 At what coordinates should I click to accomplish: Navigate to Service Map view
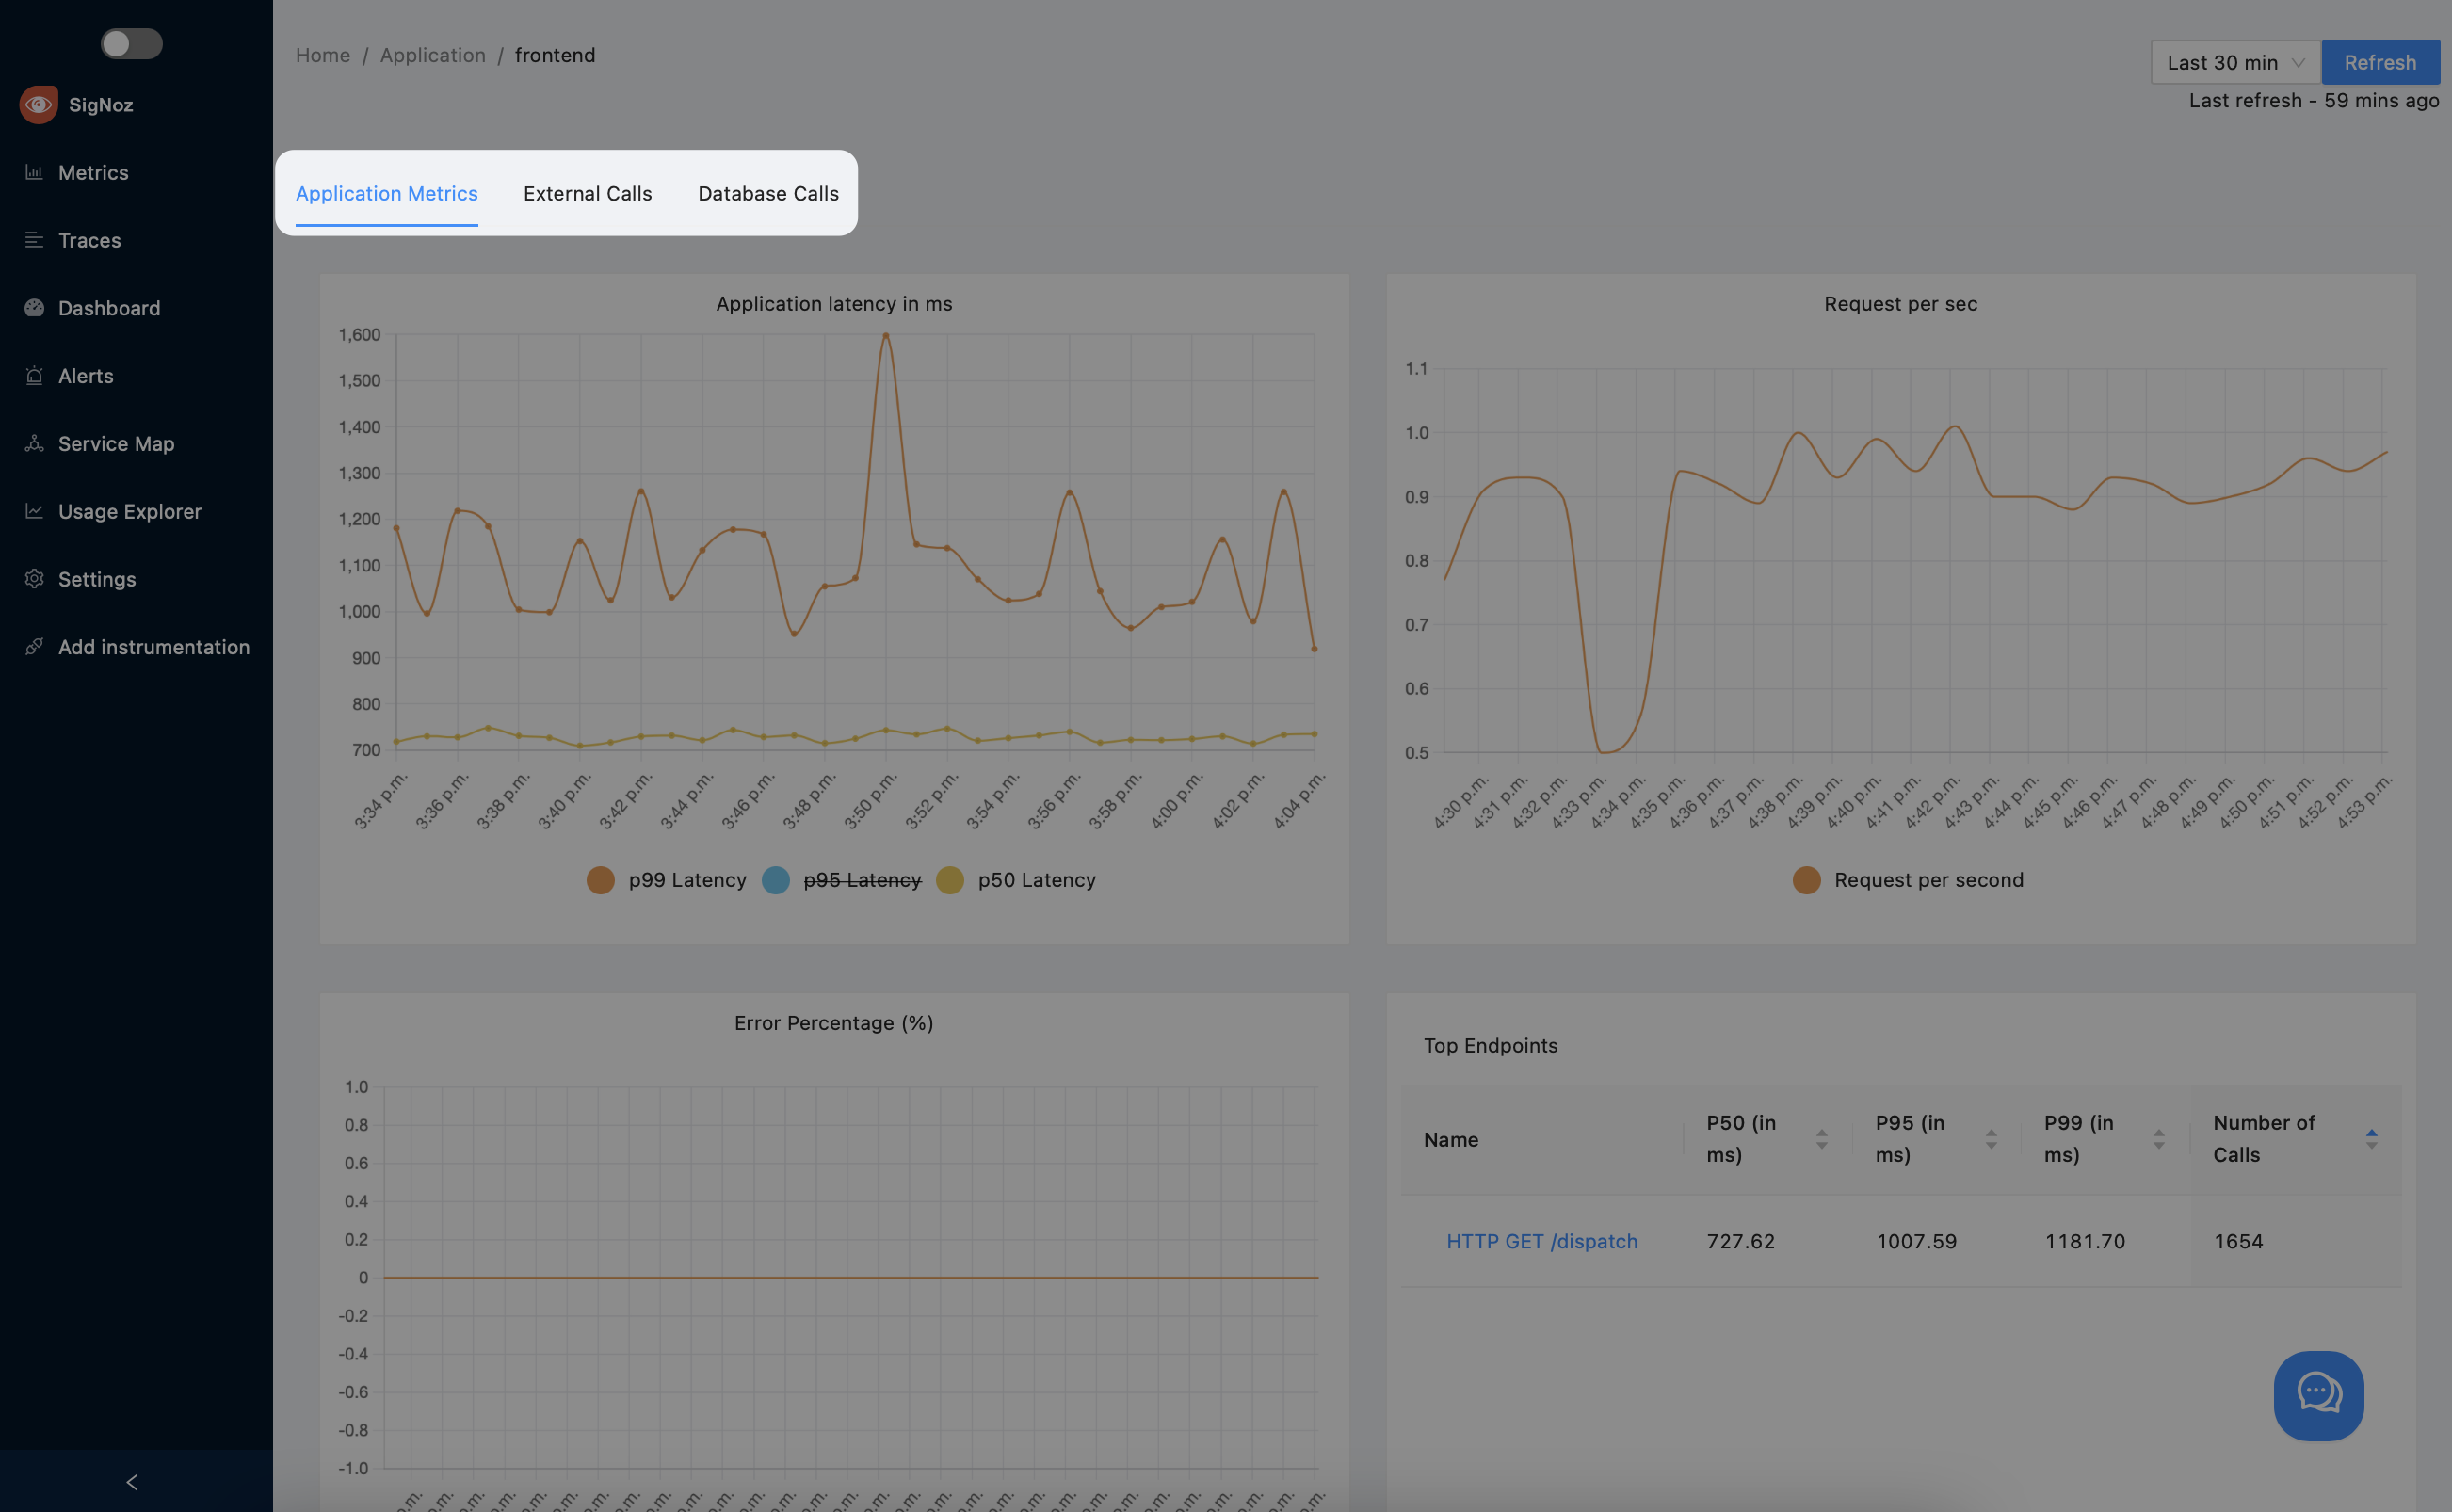tap(116, 443)
